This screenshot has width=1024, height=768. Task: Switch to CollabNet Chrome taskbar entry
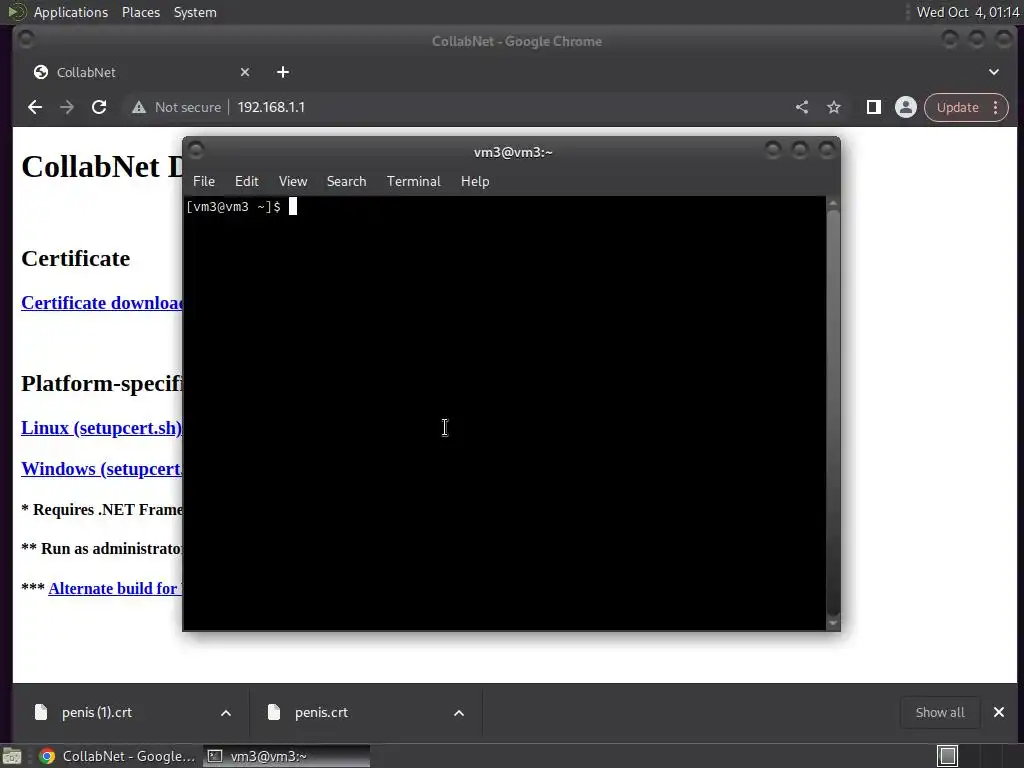click(116, 756)
